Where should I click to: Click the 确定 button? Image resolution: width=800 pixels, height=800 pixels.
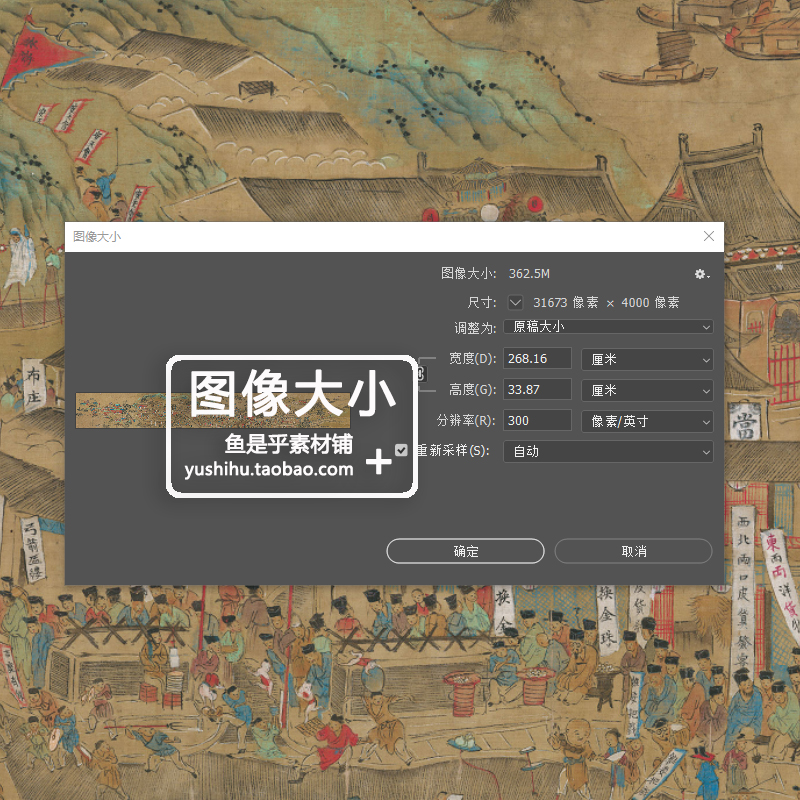(465, 551)
